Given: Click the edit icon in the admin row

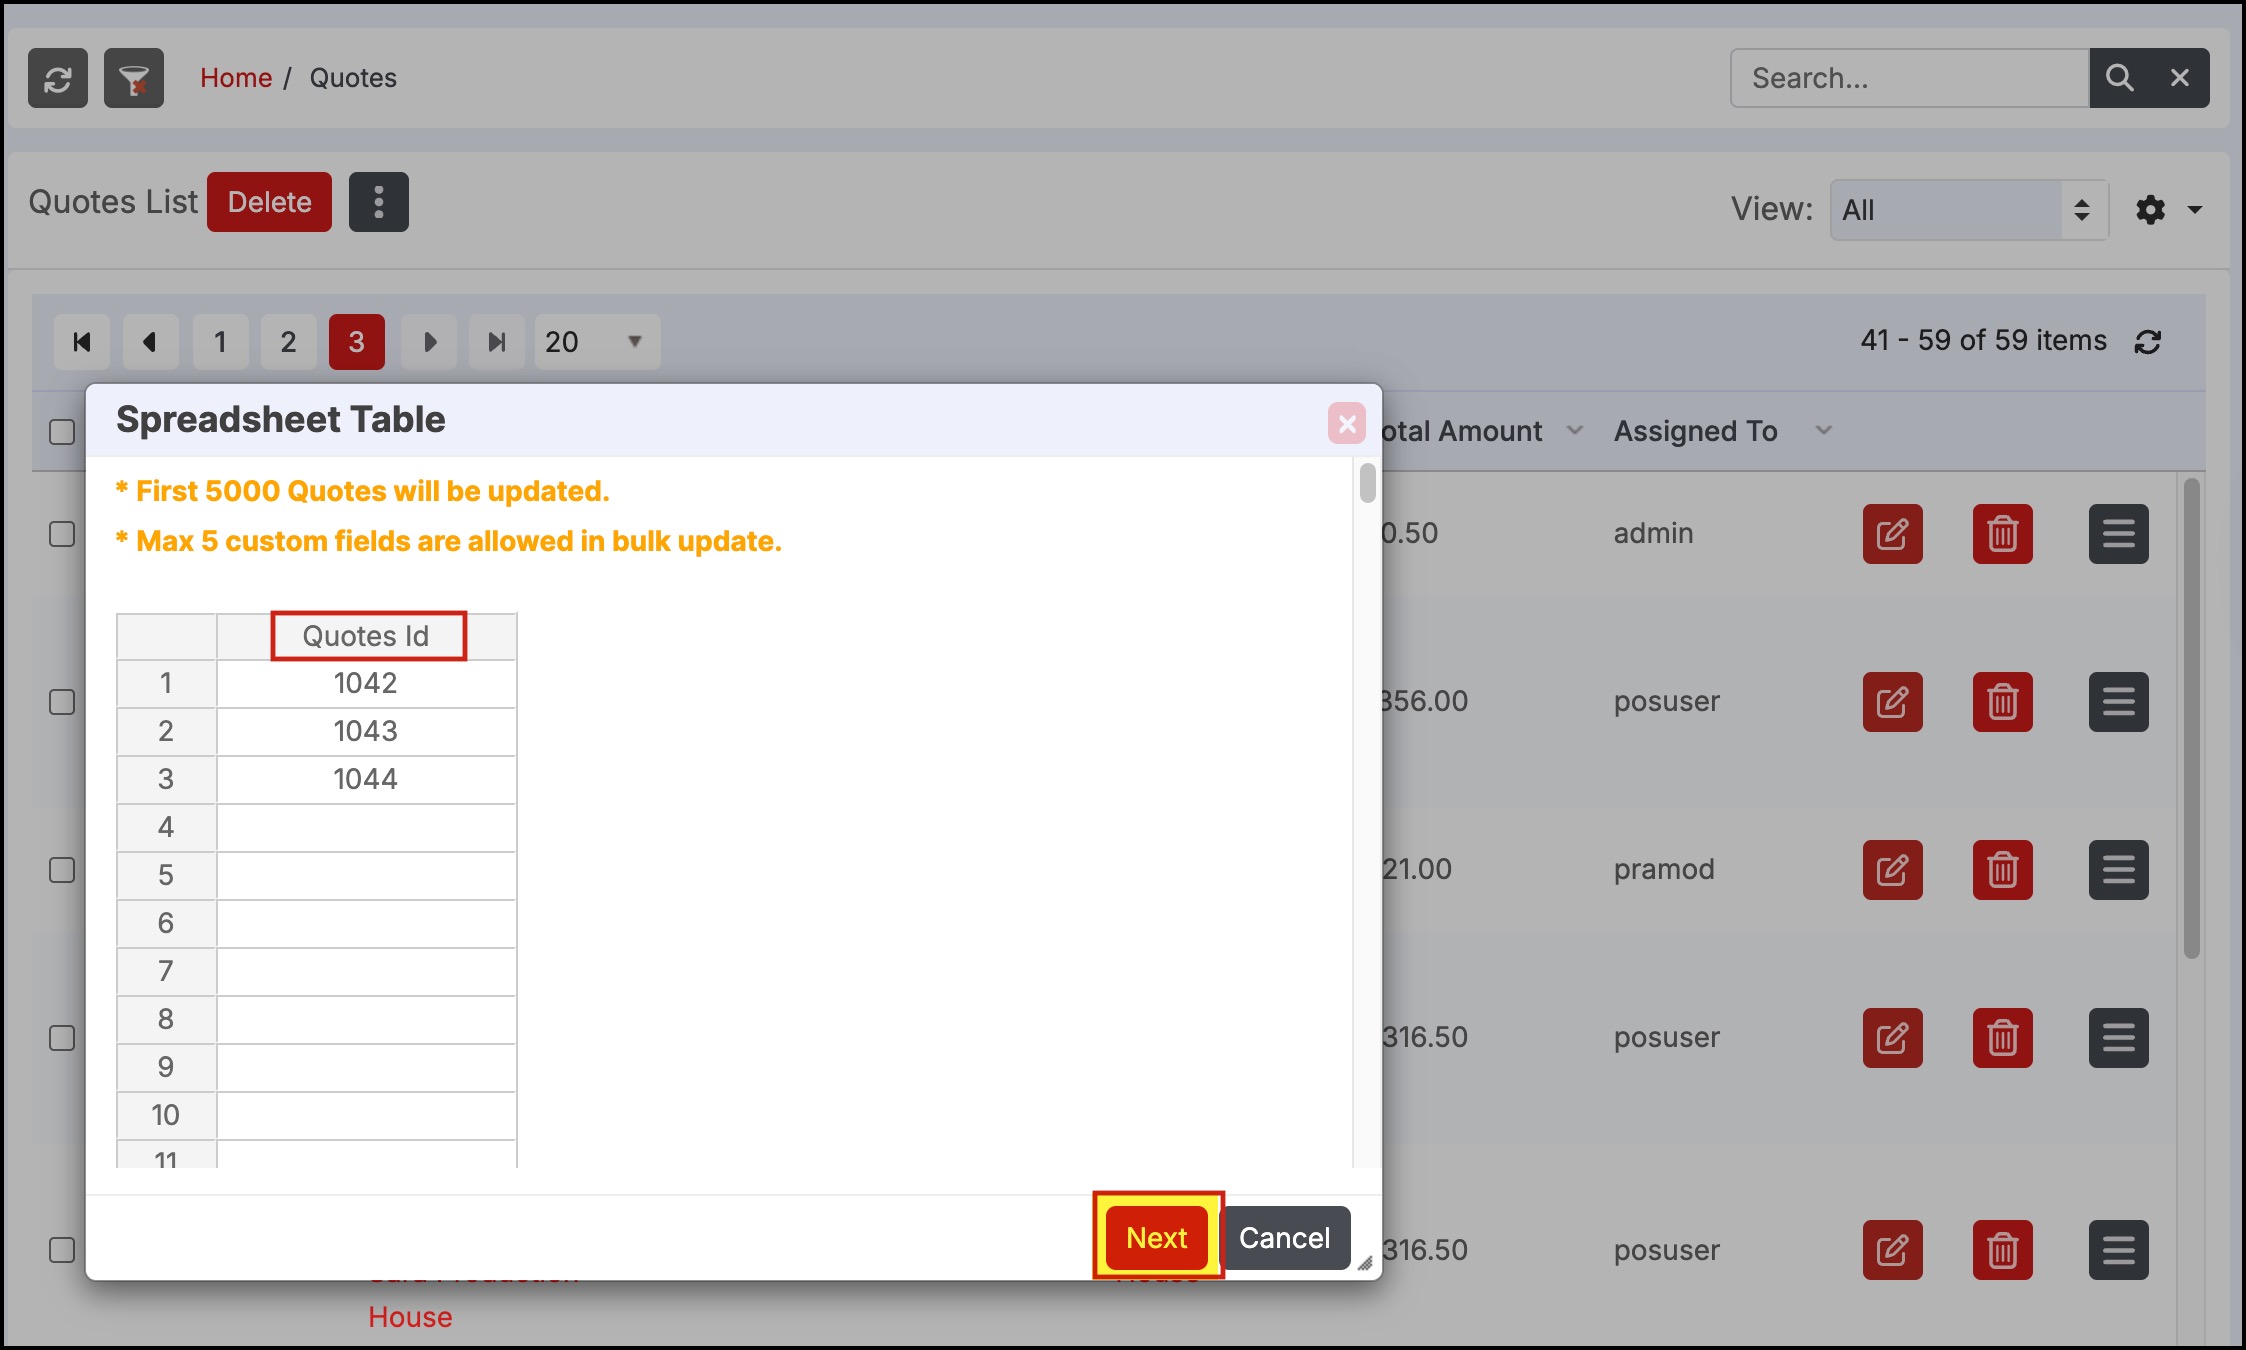Looking at the screenshot, I should [1892, 534].
